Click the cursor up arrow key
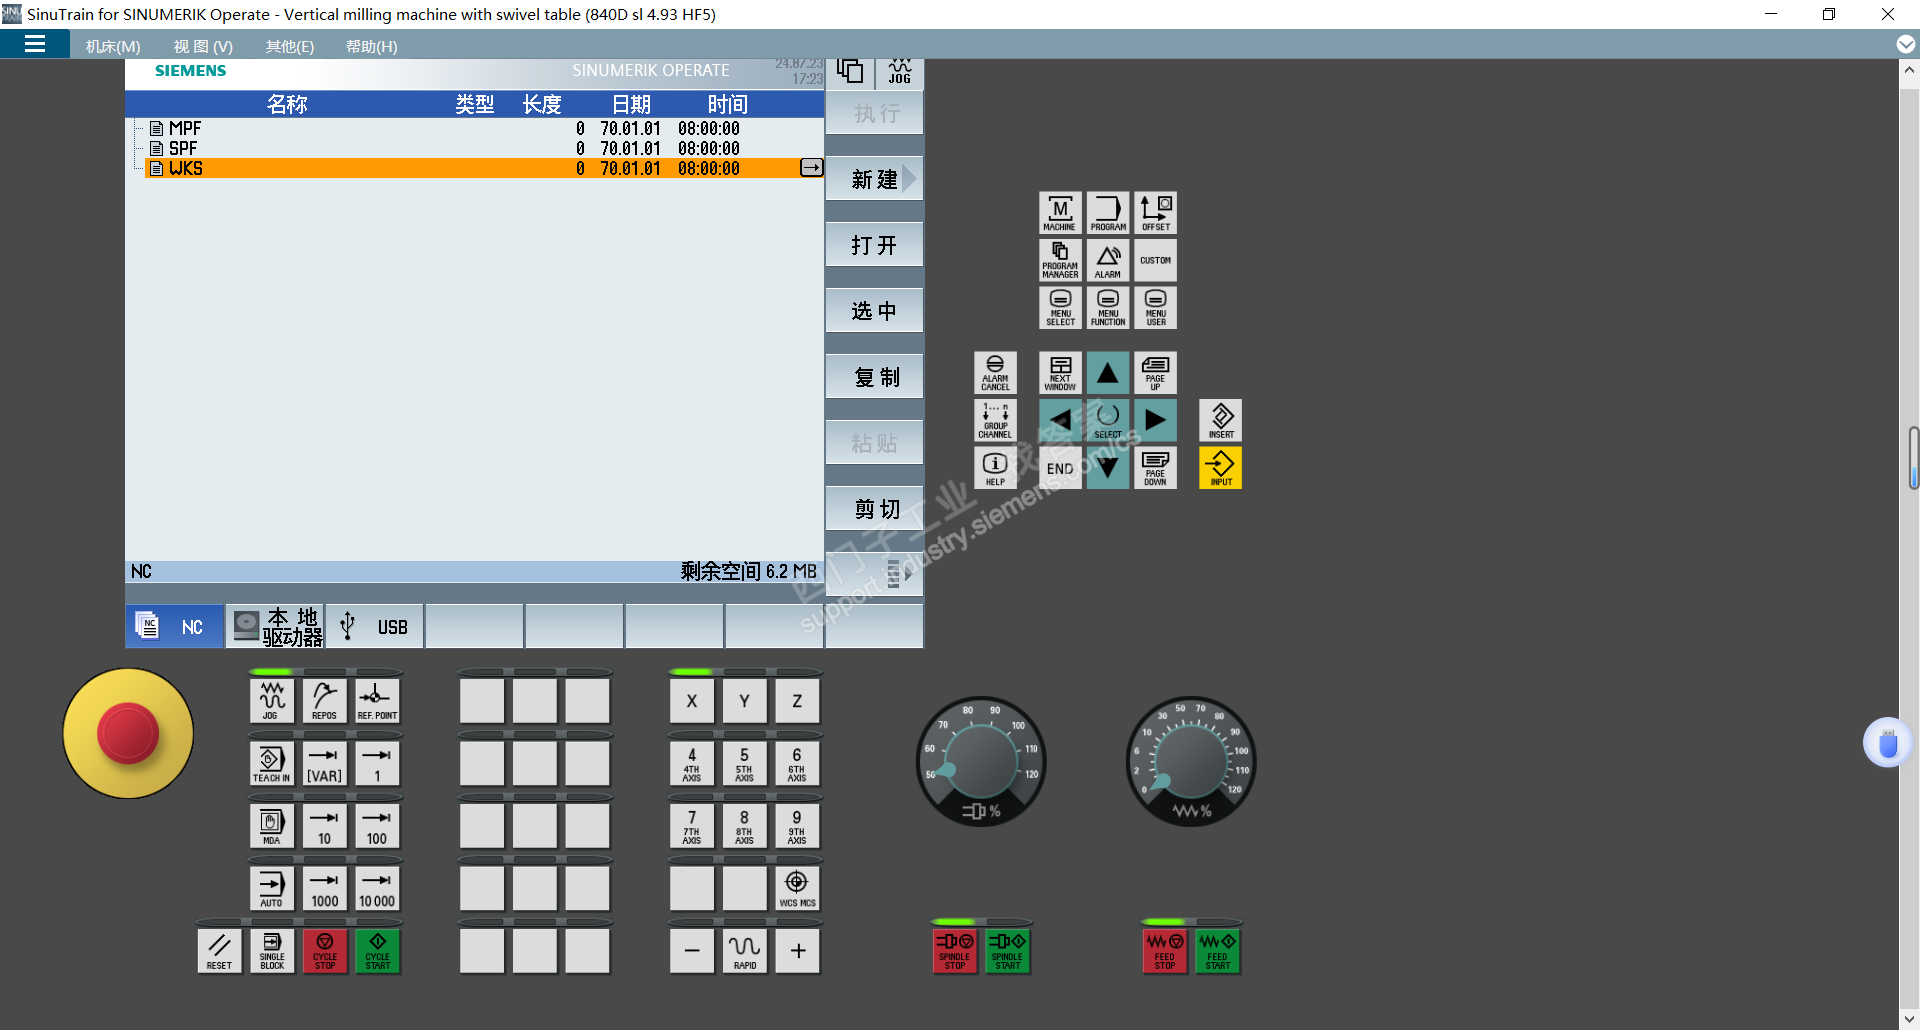The height and width of the screenshot is (1030, 1920). tap(1108, 373)
